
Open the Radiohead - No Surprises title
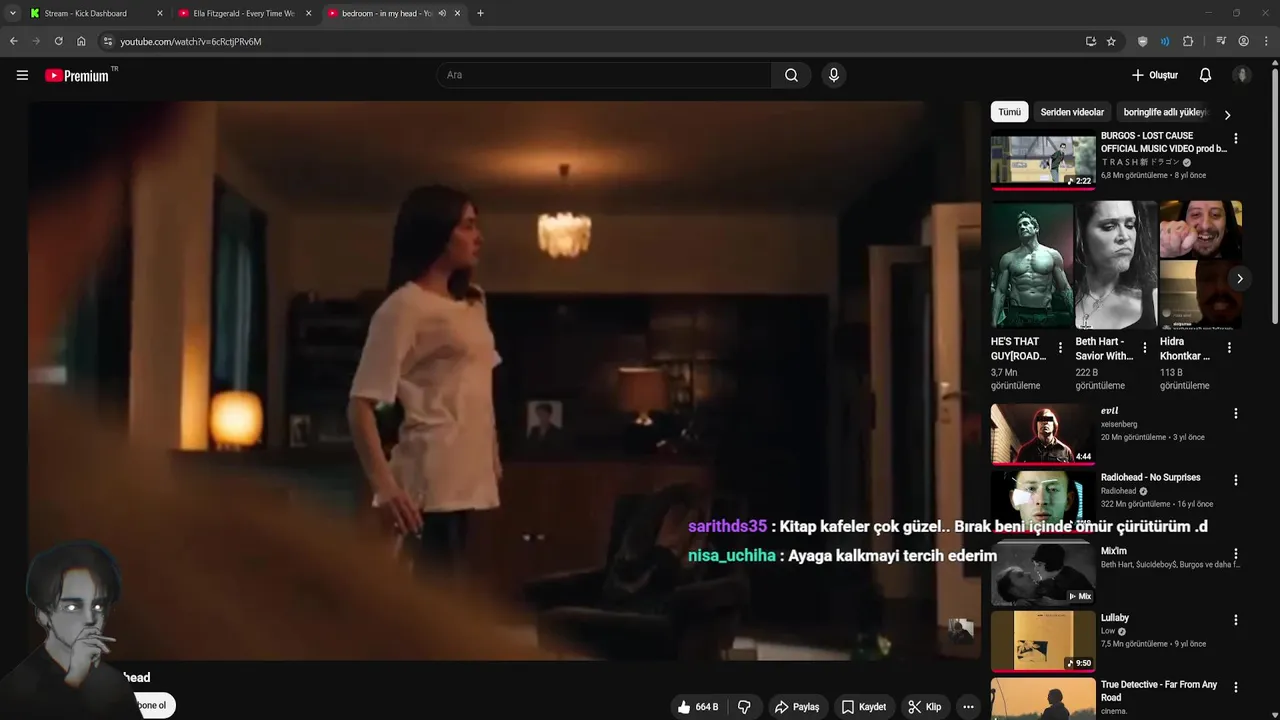(x=1150, y=477)
